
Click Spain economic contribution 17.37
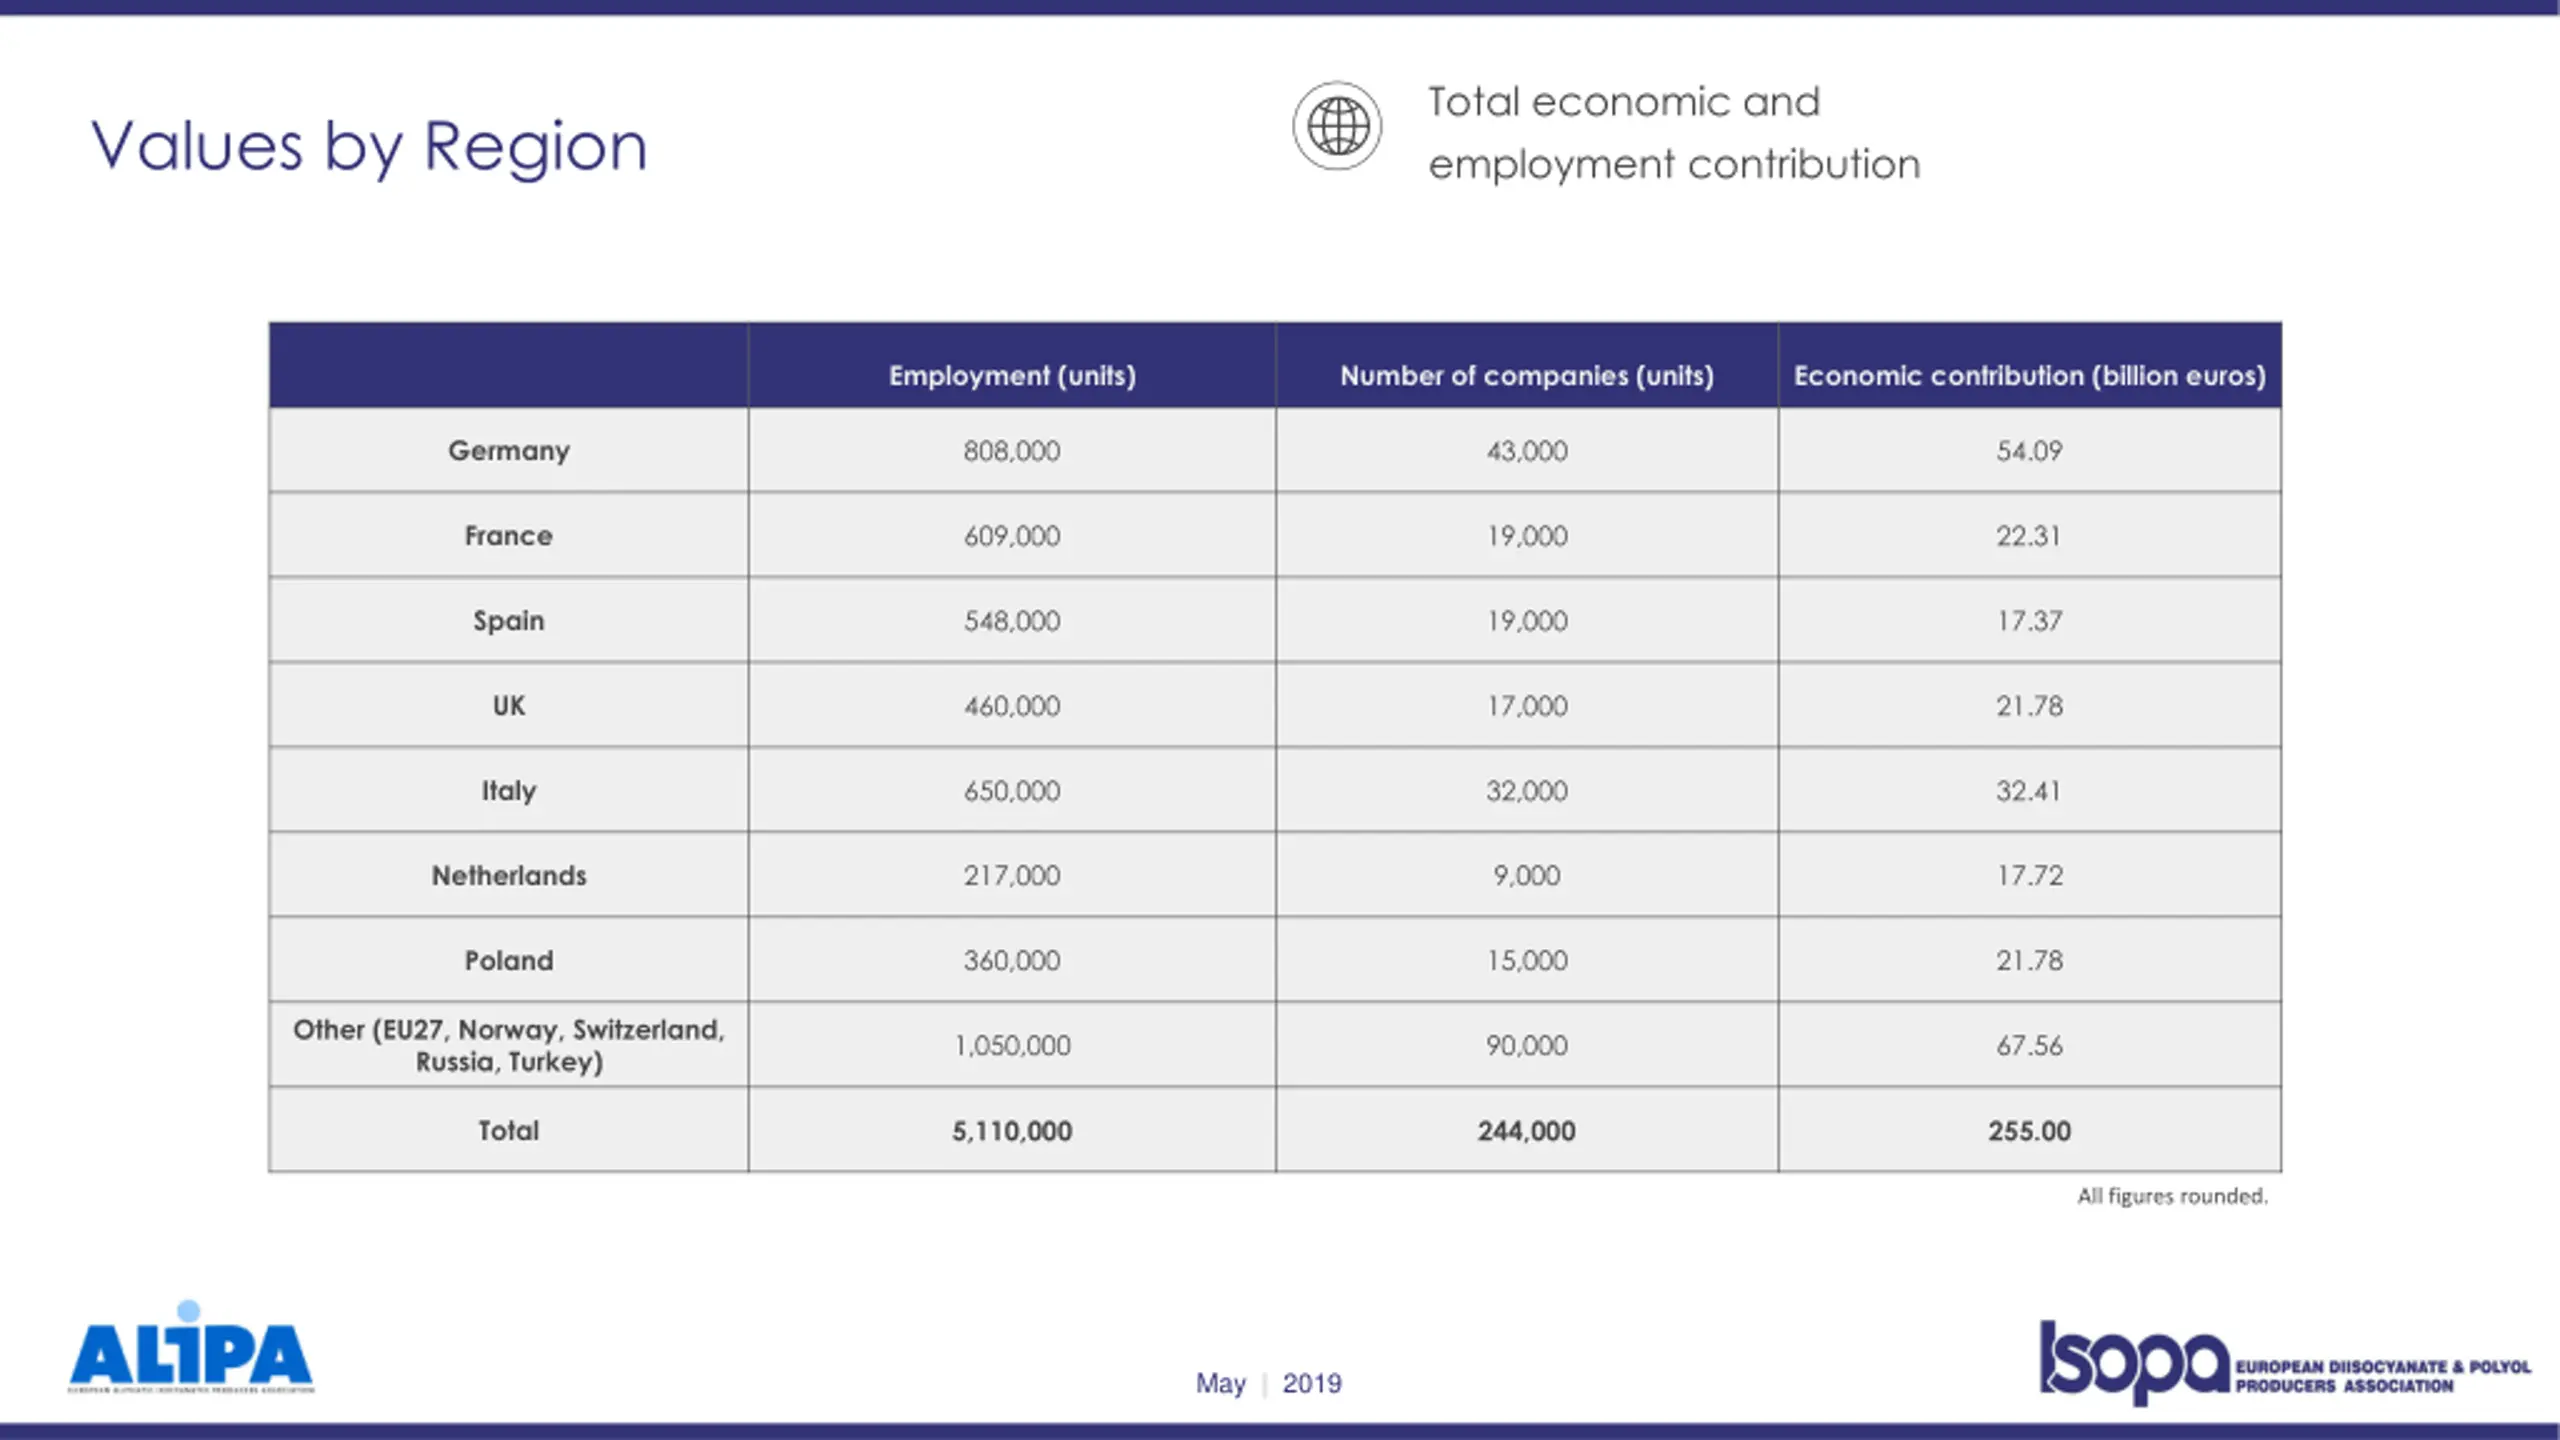pyautogui.click(x=2030, y=621)
